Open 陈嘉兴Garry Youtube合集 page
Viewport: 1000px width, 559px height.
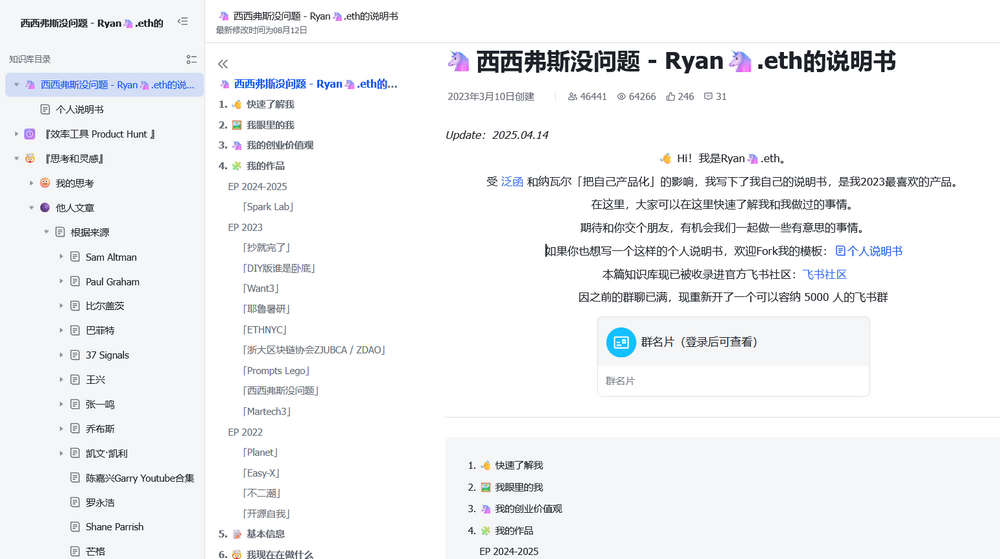(140, 478)
